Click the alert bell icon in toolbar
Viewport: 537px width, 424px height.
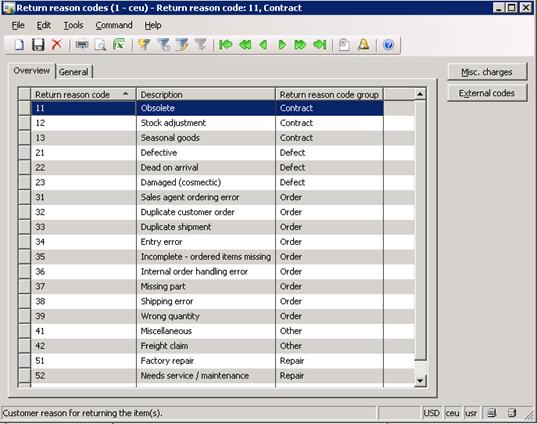(x=363, y=45)
